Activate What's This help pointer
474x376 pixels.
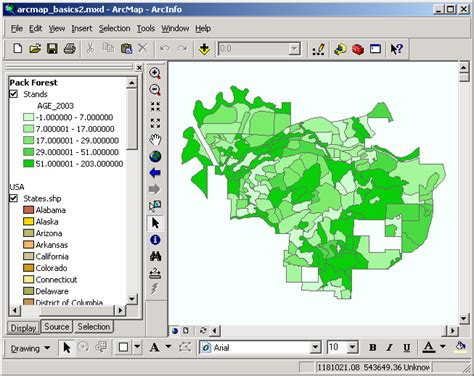pyautogui.click(x=397, y=49)
